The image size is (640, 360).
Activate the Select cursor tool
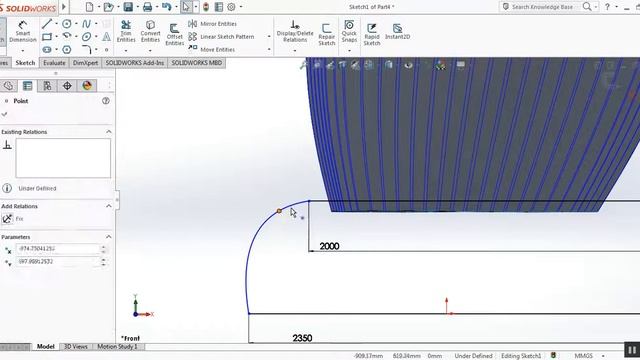(186, 7)
